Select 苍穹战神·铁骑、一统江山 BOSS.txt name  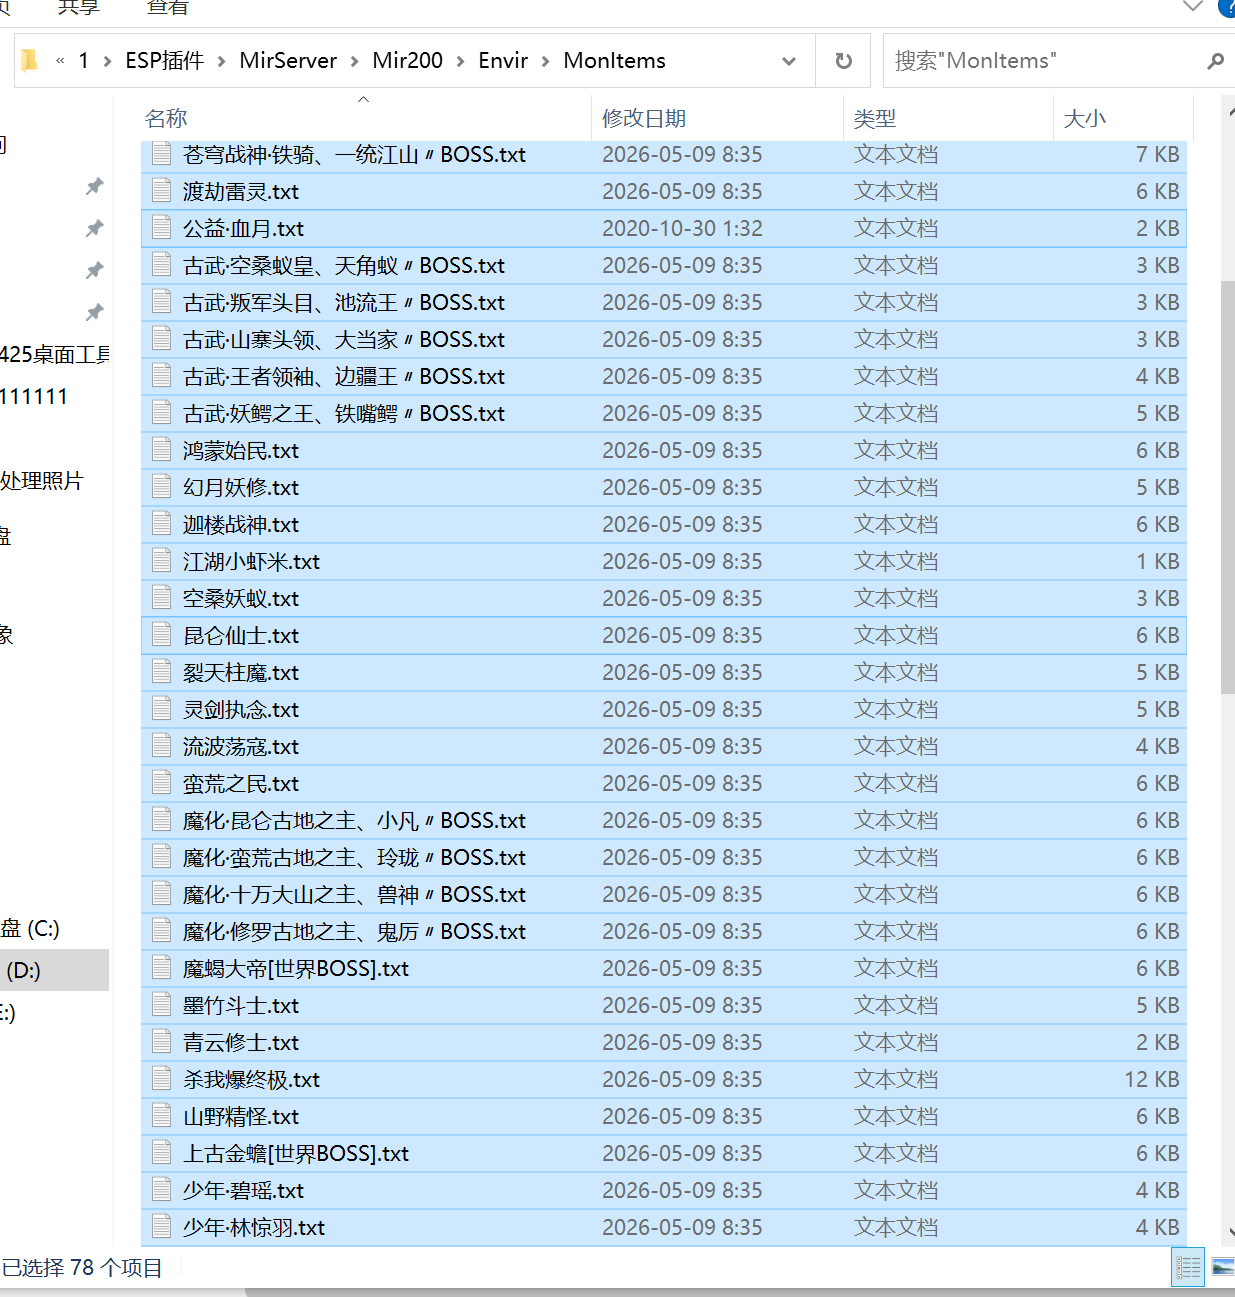pyautogui.click(x=354, y=155)
